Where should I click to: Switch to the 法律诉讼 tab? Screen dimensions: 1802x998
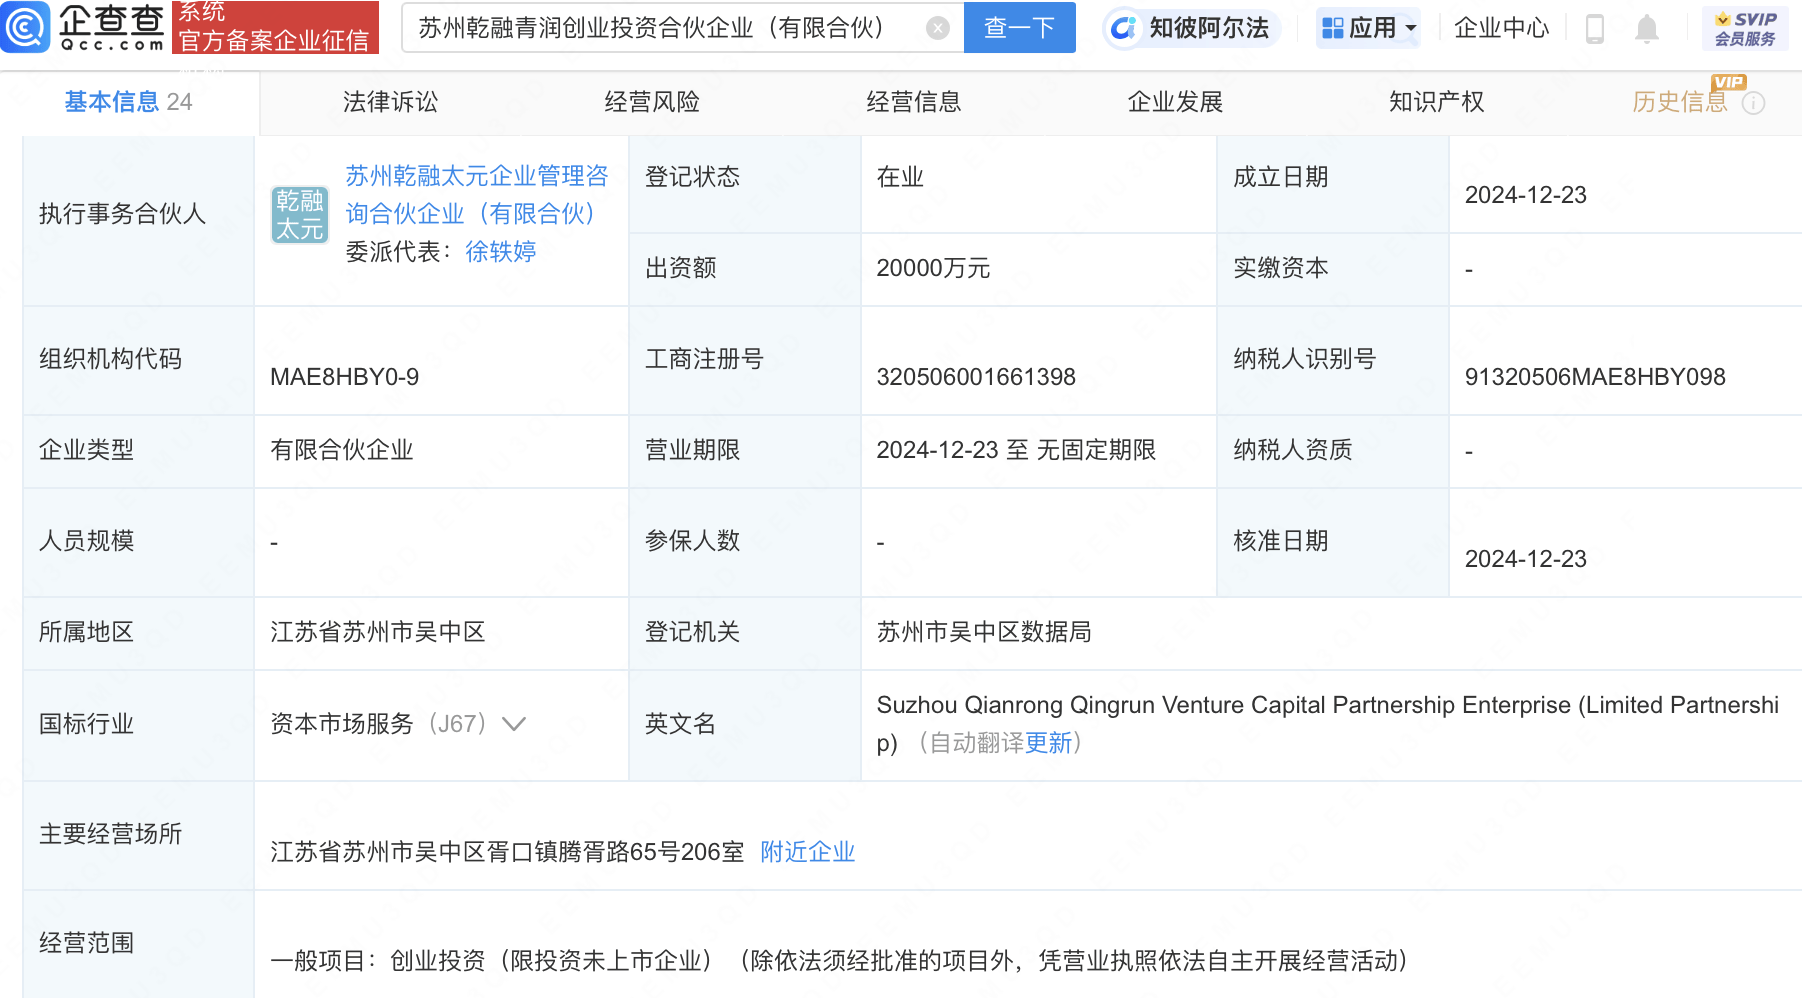[x=390, y=102]
